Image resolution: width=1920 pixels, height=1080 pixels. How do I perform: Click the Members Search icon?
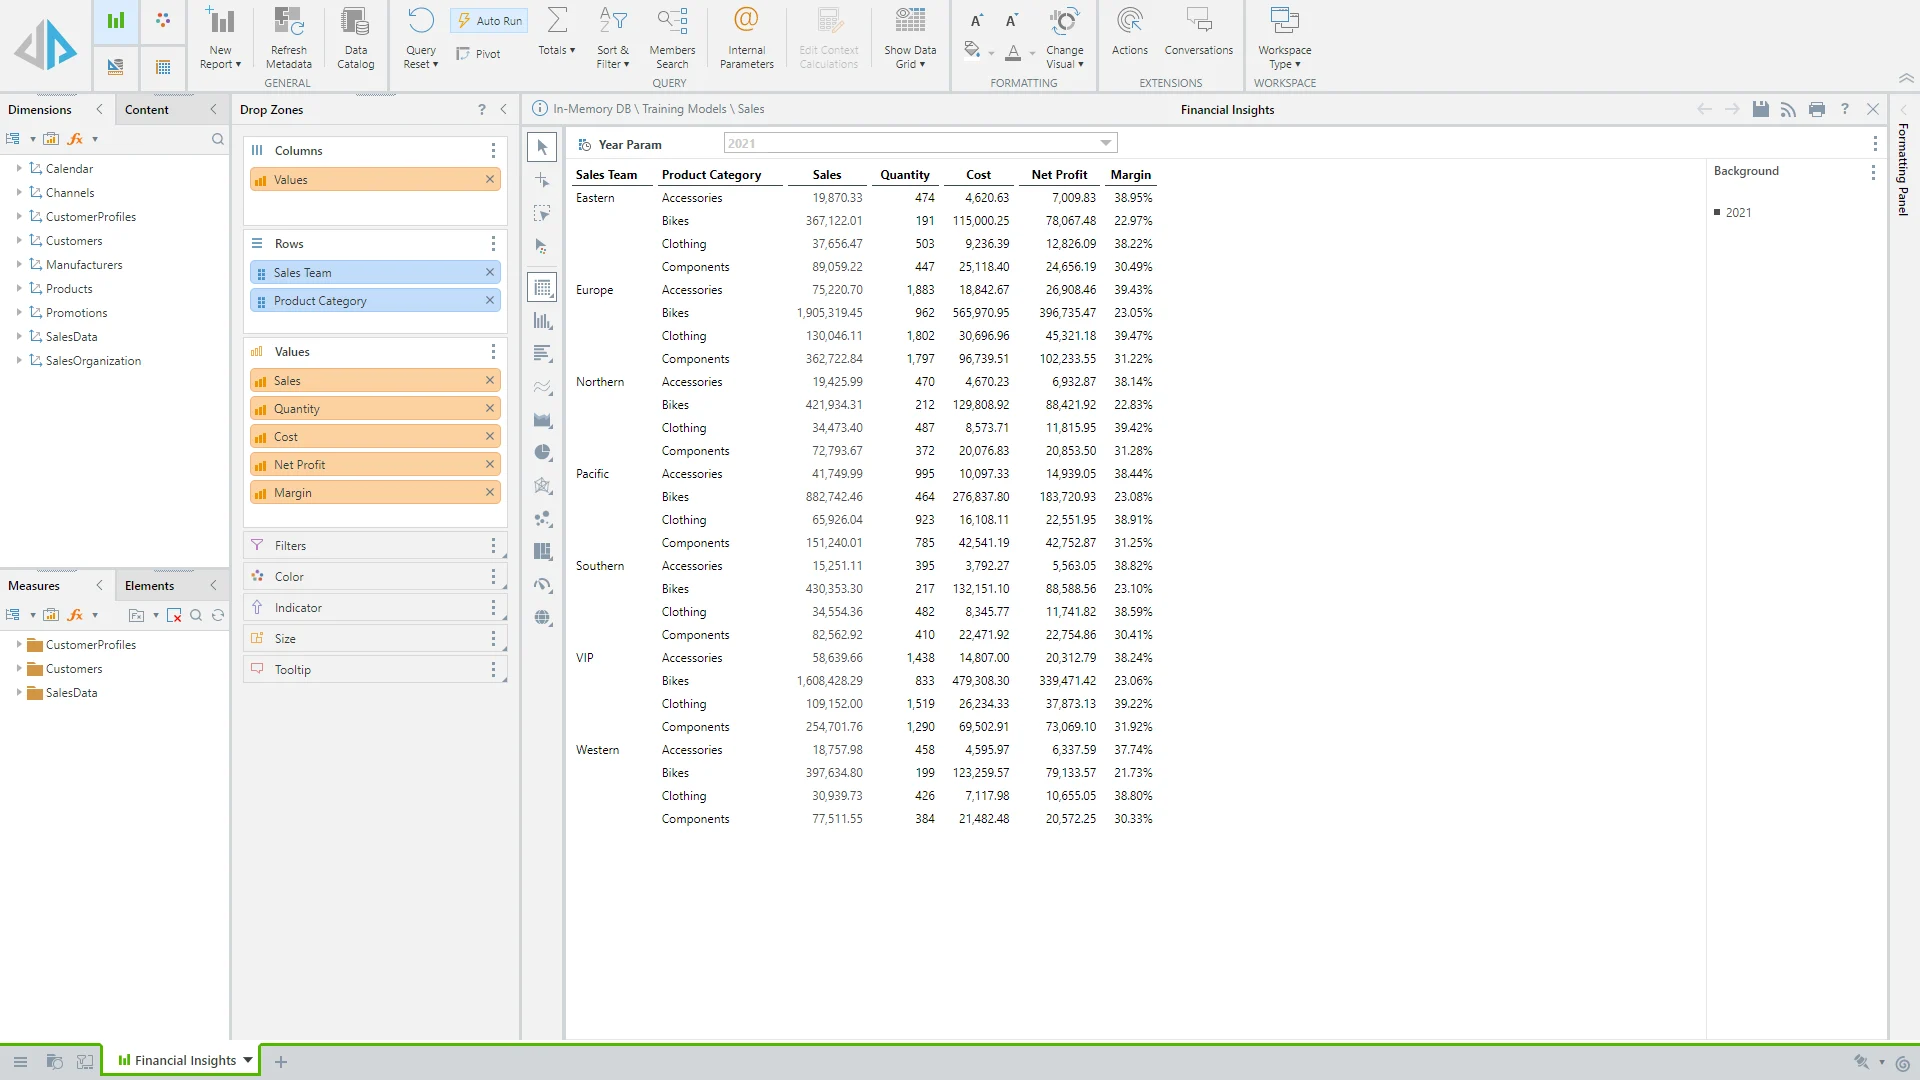672,22
